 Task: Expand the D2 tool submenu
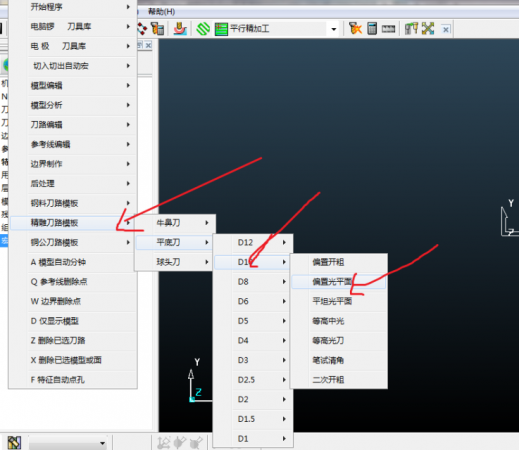pos(253,399)
